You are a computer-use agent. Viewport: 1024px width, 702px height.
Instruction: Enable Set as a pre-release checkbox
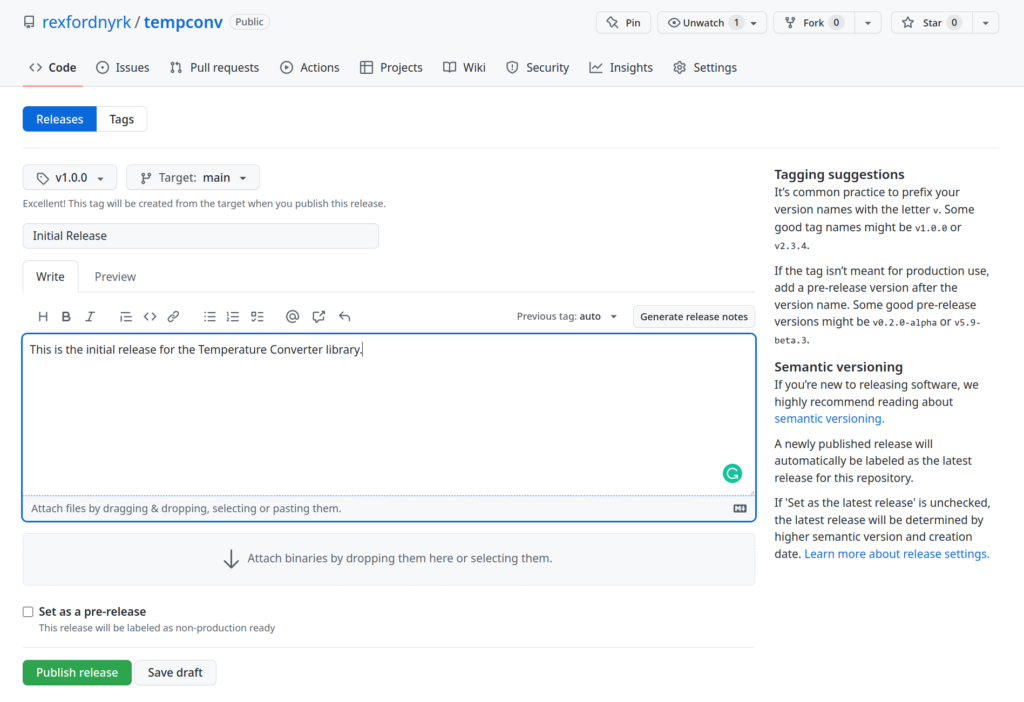[28, 612]
